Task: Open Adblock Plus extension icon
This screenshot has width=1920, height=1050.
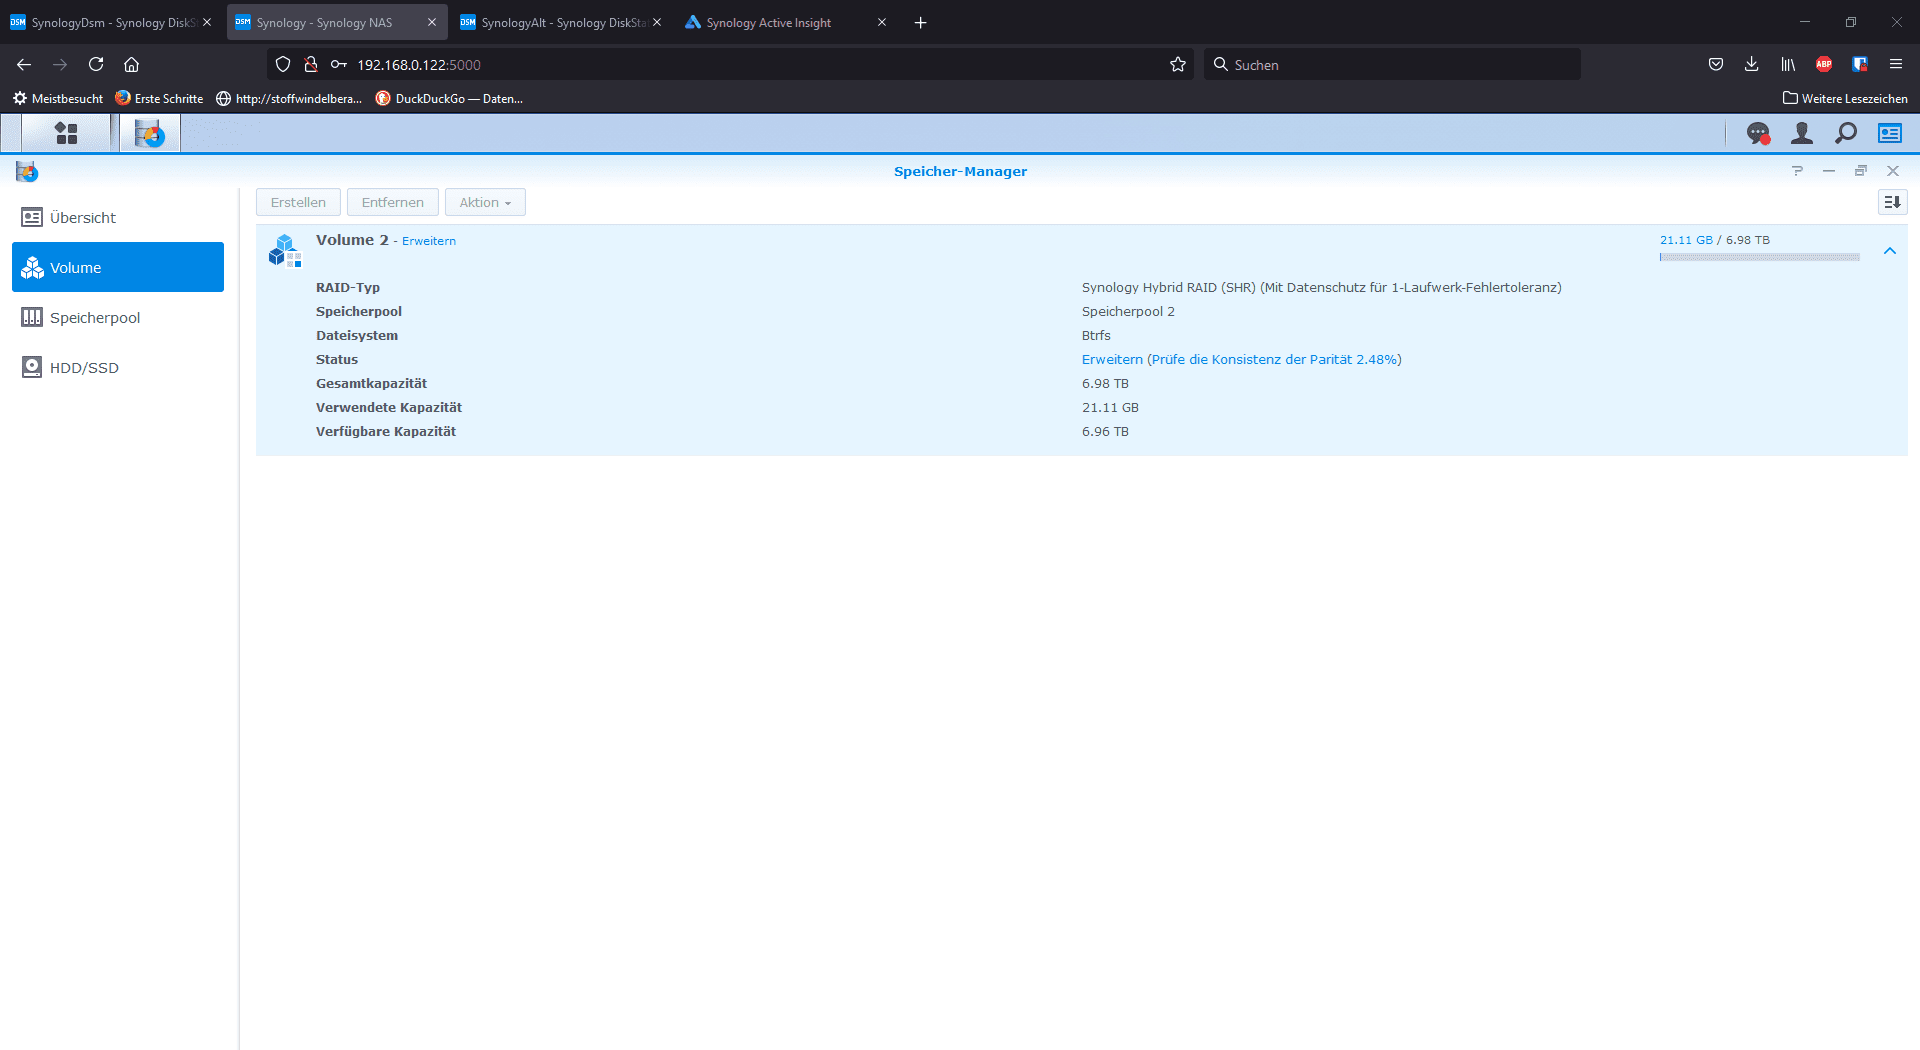Action: 1824,64
